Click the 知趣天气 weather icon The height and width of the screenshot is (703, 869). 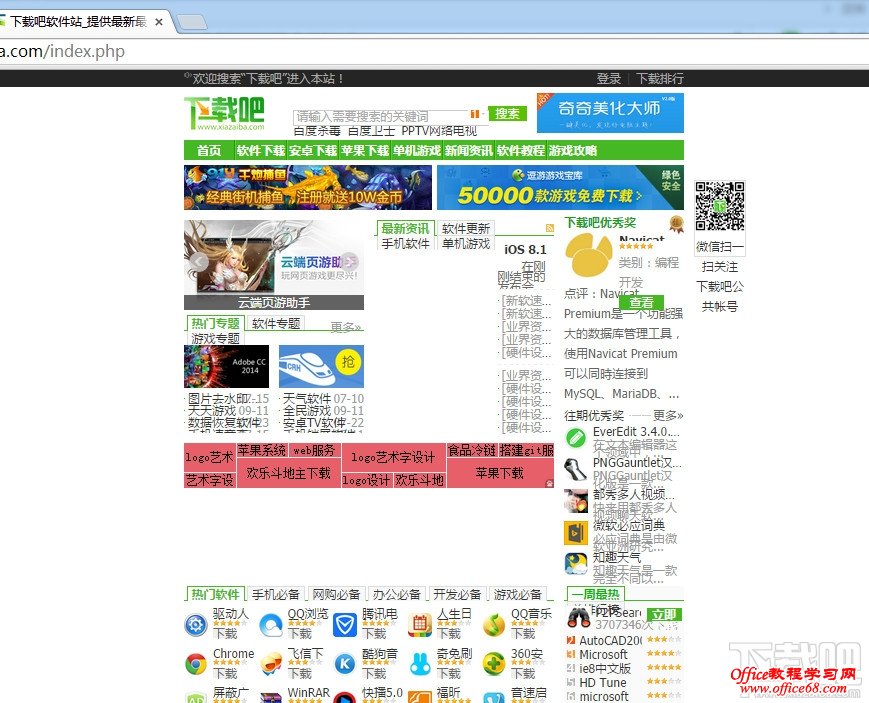point(576,564)
